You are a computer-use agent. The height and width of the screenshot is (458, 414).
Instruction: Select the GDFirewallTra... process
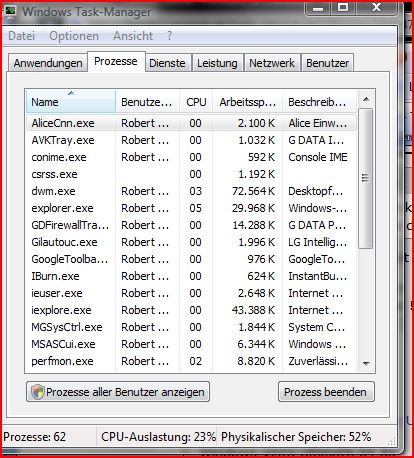(191, 225)
